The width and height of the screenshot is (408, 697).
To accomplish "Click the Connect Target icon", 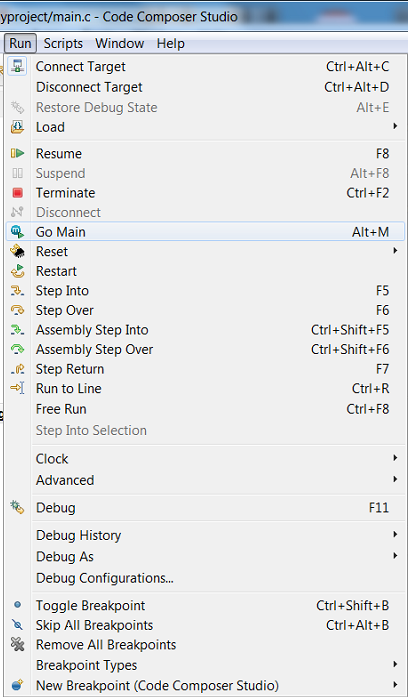I will coord(17,66).
